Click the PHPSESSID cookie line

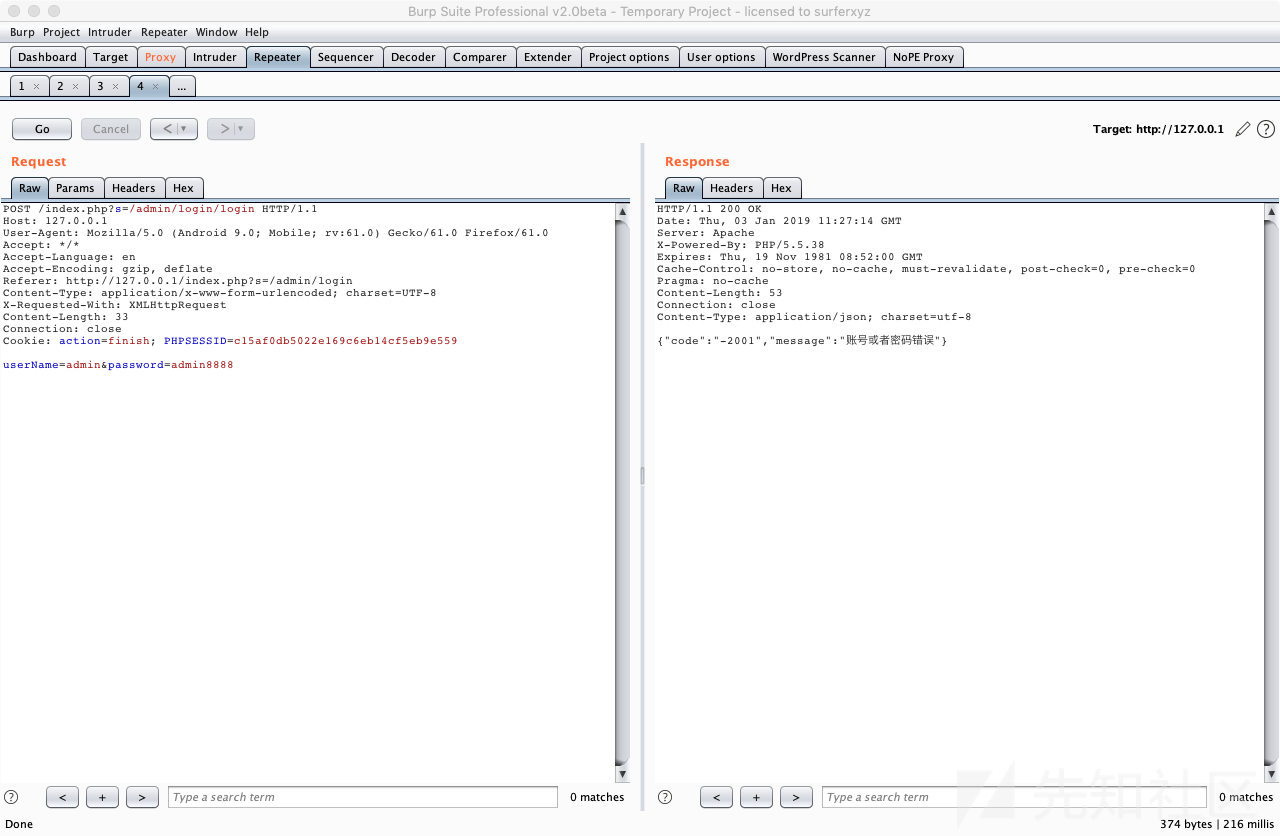tap(230, 341)
